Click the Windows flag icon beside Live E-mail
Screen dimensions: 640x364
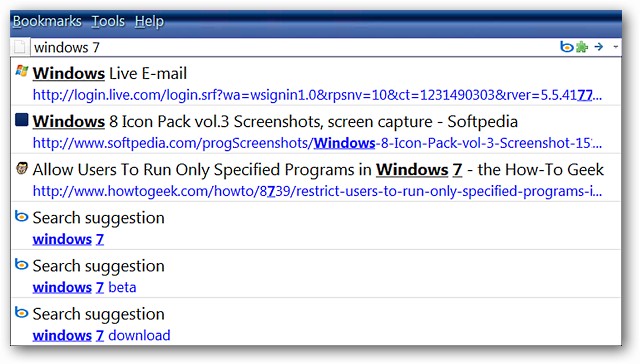22,71
